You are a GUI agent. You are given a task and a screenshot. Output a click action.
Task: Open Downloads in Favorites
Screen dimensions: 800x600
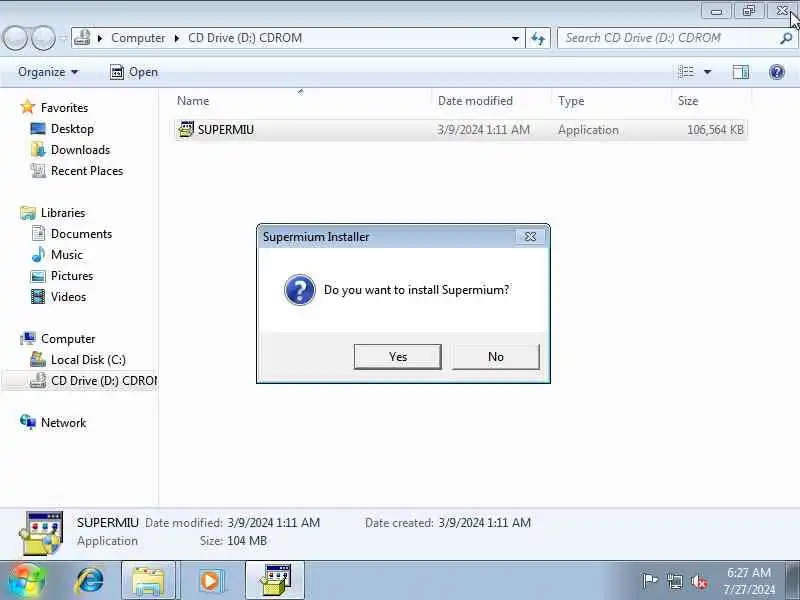(80, 149)
